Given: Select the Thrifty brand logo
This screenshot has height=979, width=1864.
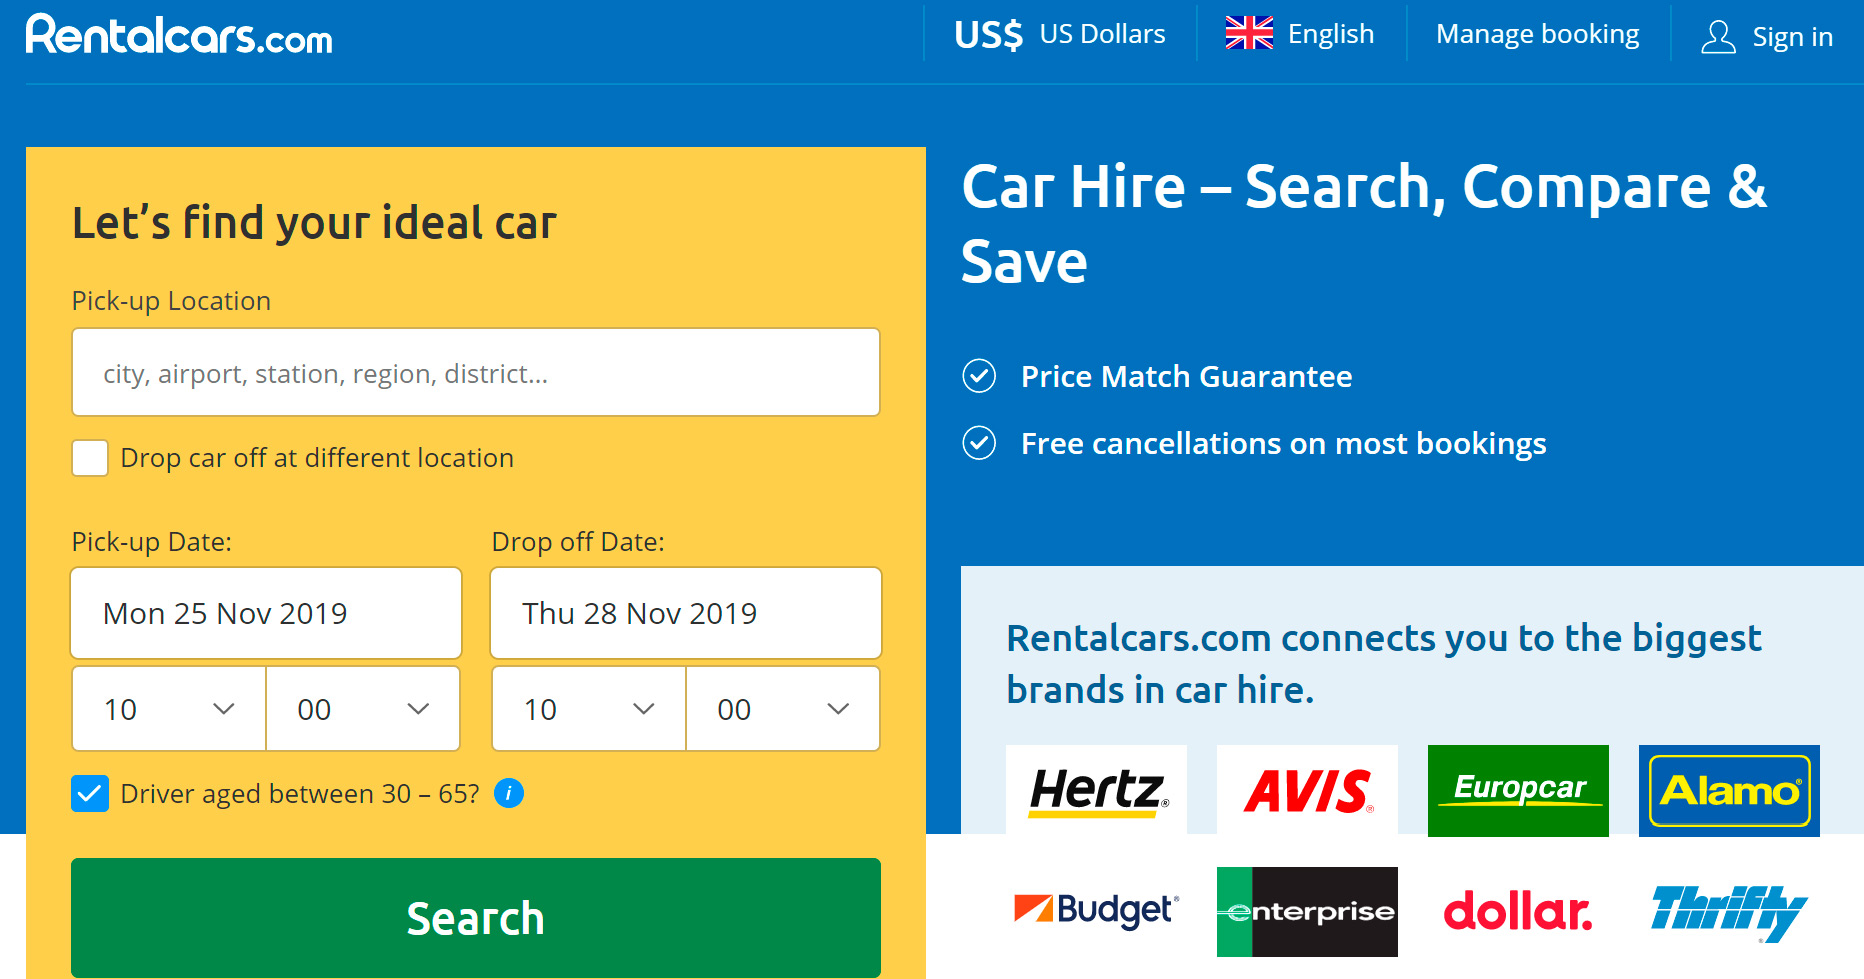Looking at the screenshot, I should click(x=1729, y=911).
